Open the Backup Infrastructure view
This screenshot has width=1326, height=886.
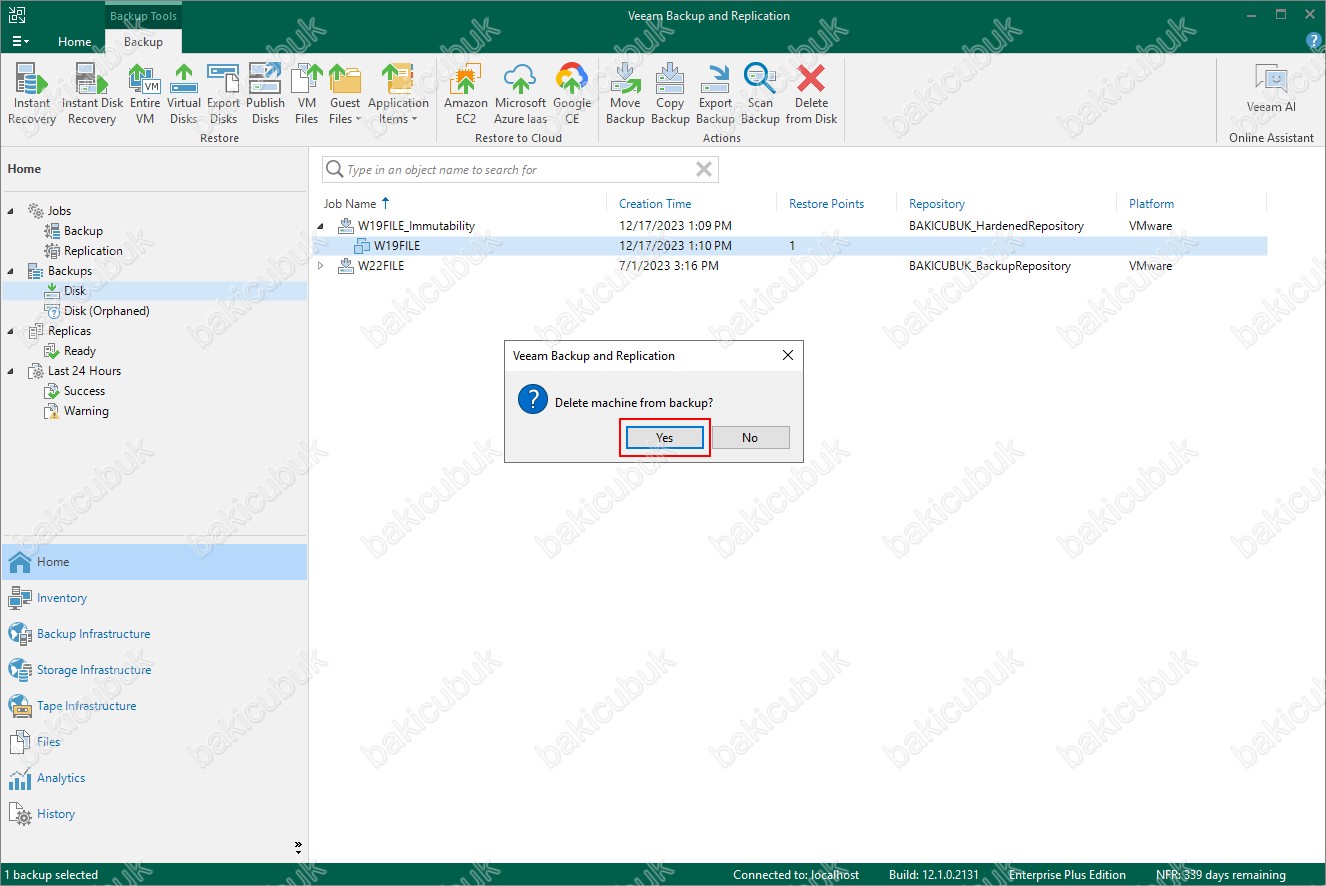tap(154, 634)
